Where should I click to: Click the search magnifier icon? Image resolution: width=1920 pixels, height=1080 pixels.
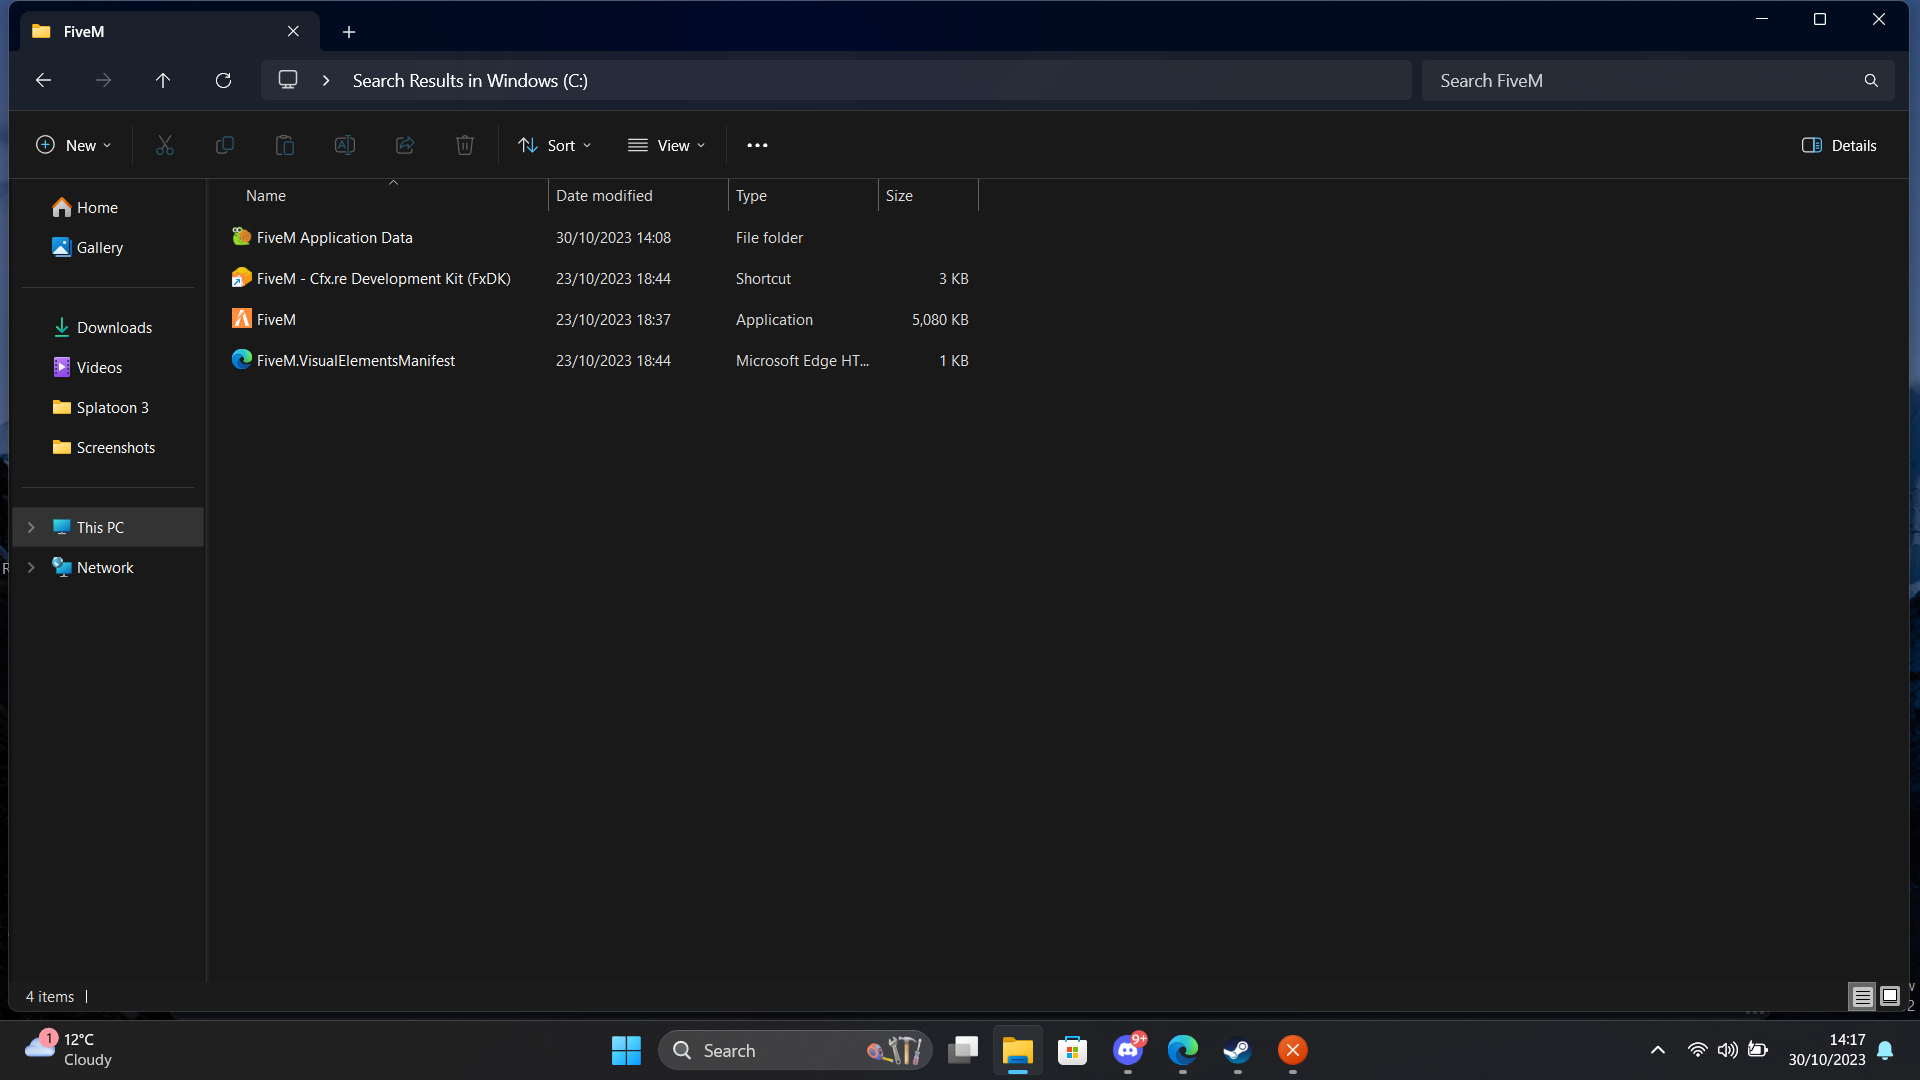pos(1871,80)
